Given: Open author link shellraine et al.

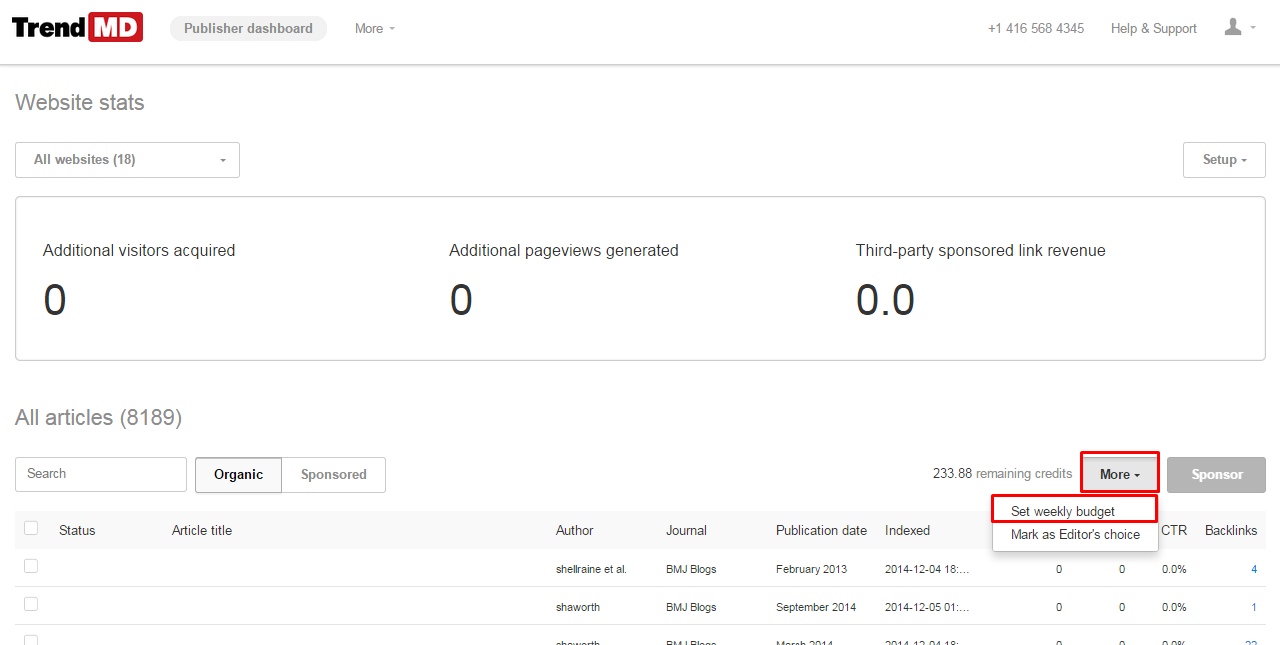Looking at the screenshot, I should (x=591, y=569).
